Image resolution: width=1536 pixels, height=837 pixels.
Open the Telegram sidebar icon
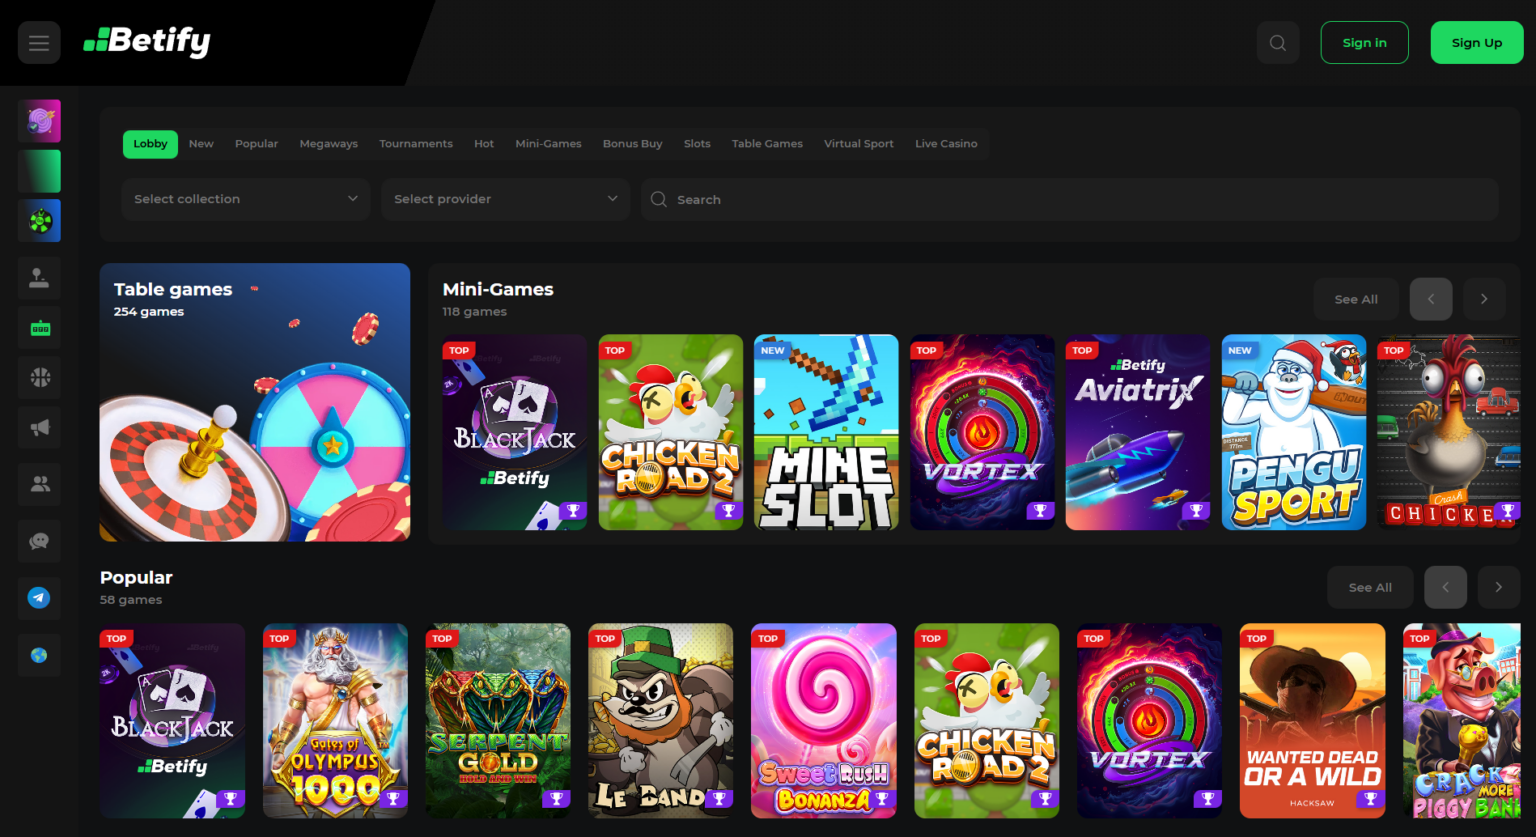coord(39,598)
